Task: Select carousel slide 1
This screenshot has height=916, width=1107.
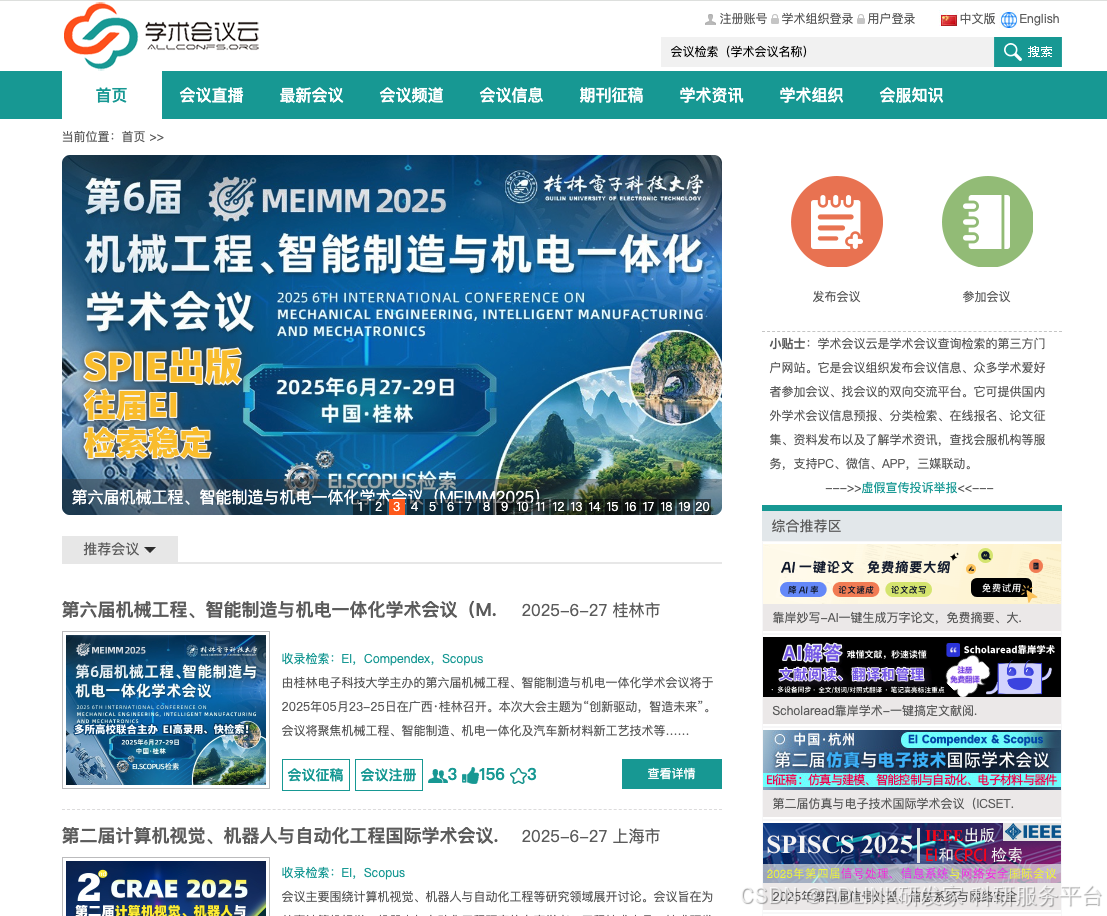Action: [361, 506]
